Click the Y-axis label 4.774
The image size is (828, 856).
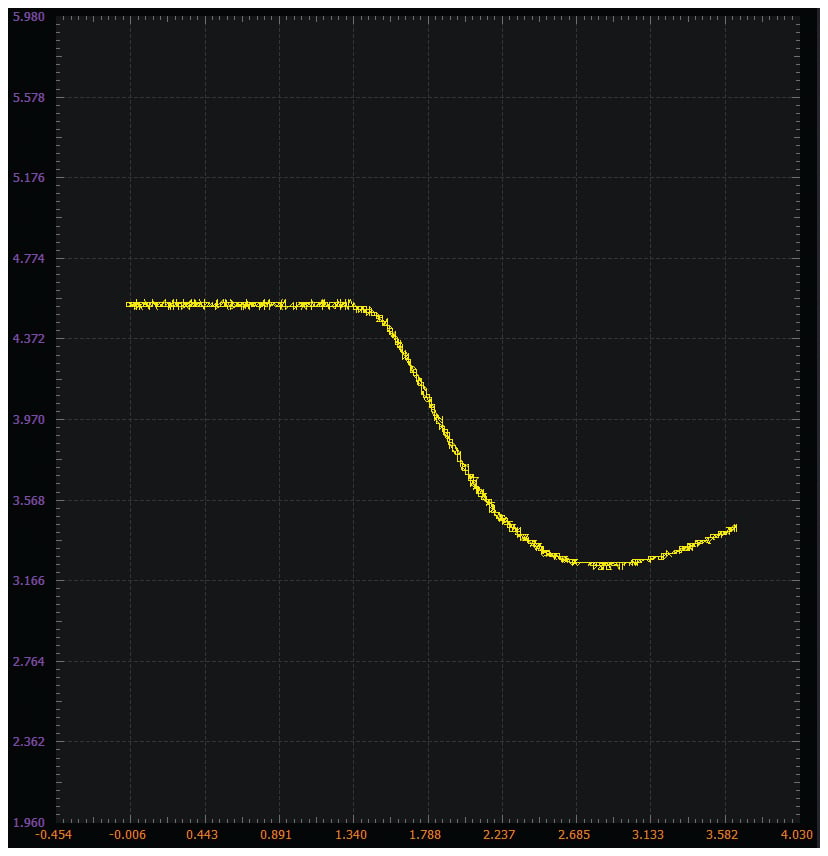[x=29, y=258]
